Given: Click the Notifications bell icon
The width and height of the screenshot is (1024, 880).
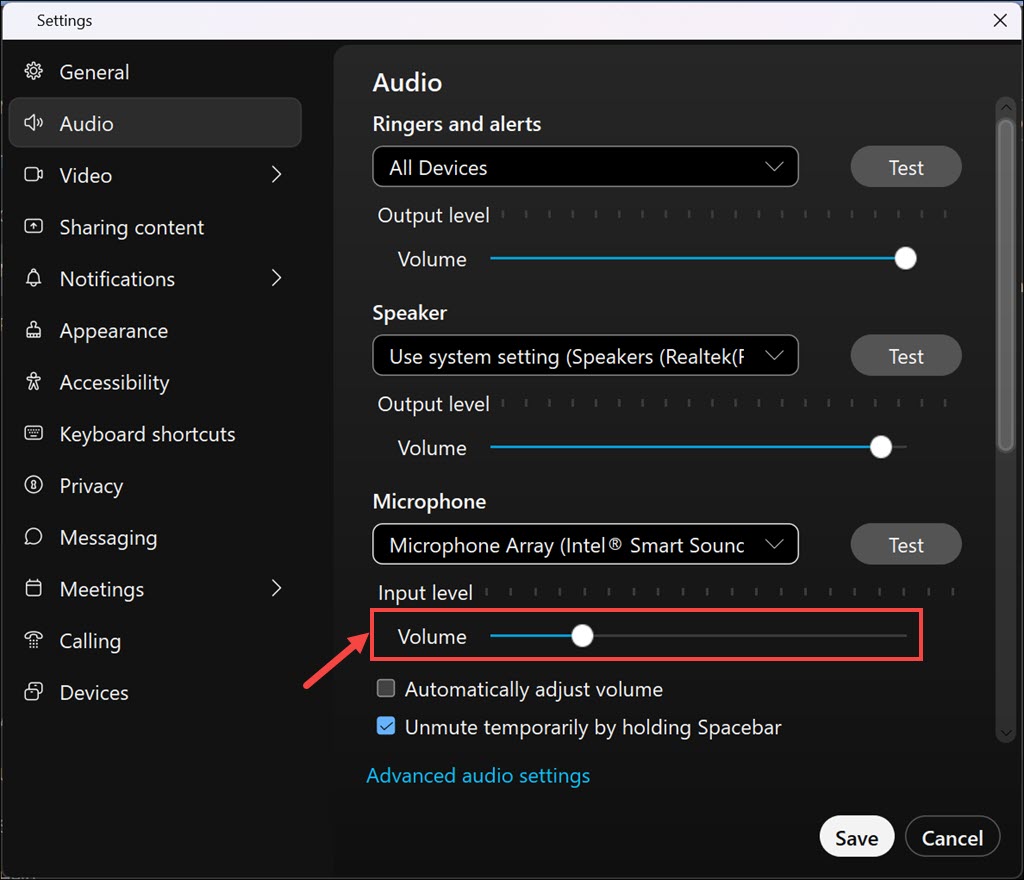Looking at the screenshot, I should pos(34,279).
